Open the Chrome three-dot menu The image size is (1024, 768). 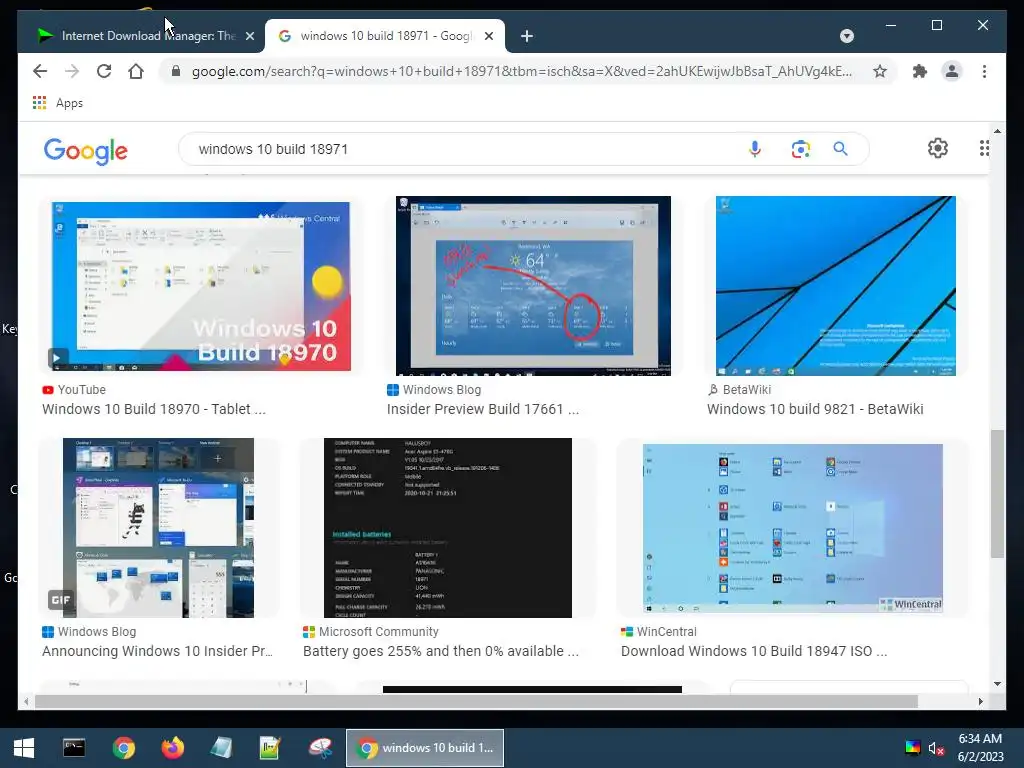[984, 71]
